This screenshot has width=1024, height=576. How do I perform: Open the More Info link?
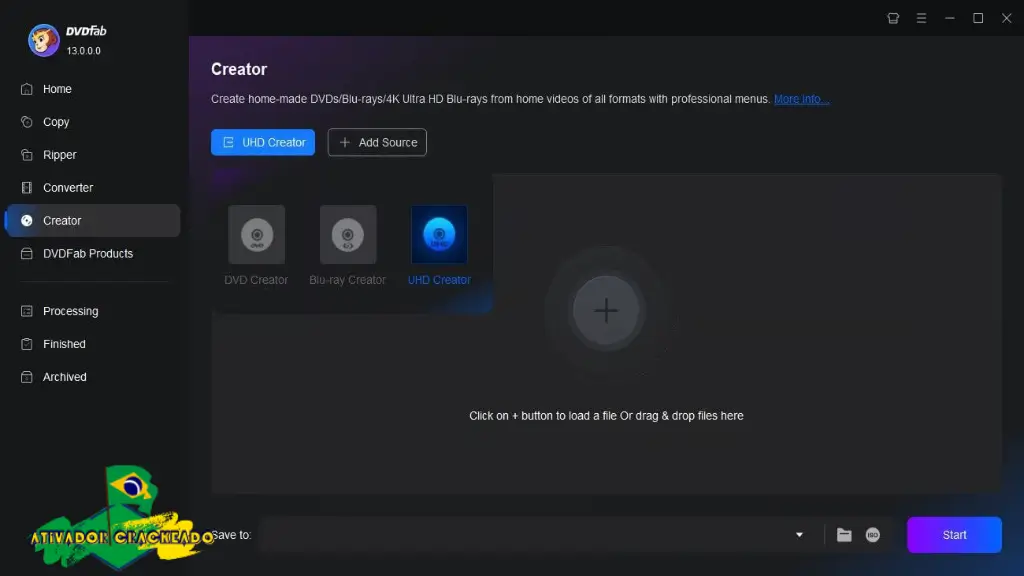click(x=801, y=99)
